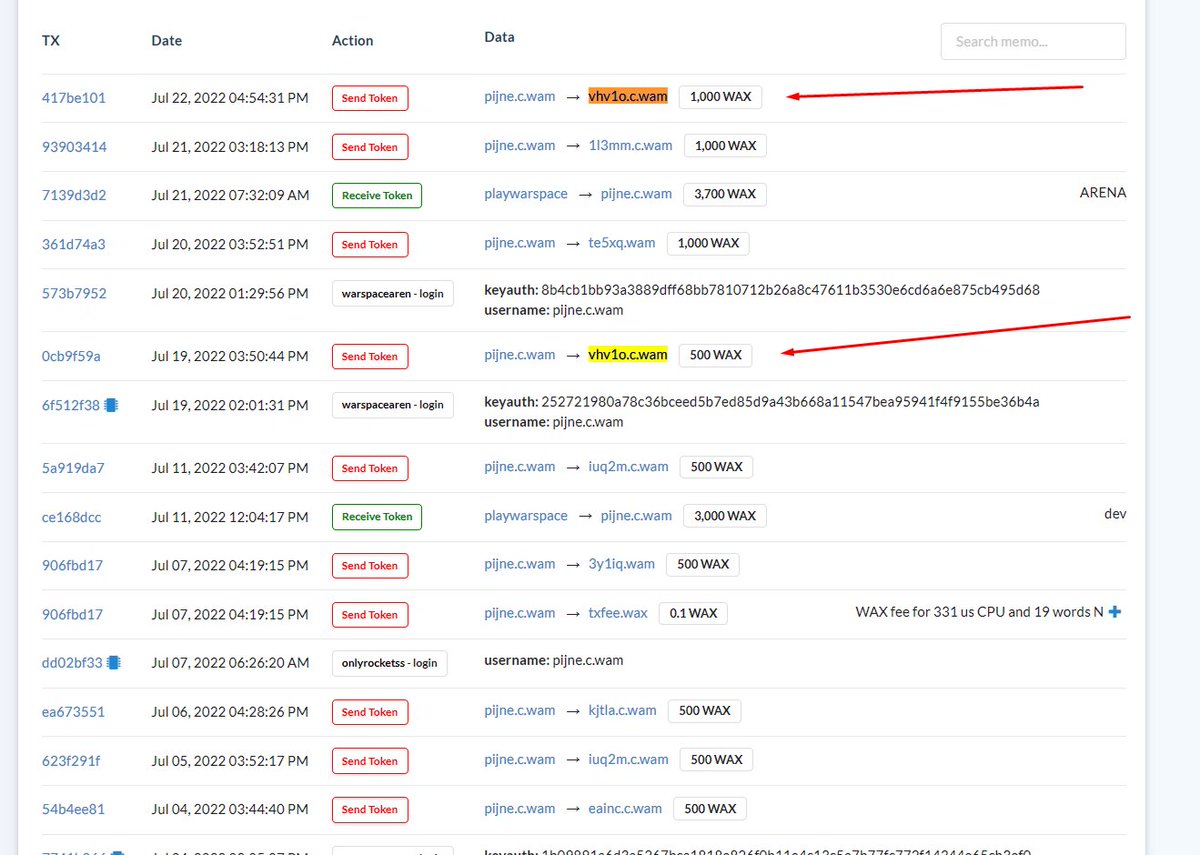Click the Send Token badge for TX 93903414

click(x=370, y=147)
